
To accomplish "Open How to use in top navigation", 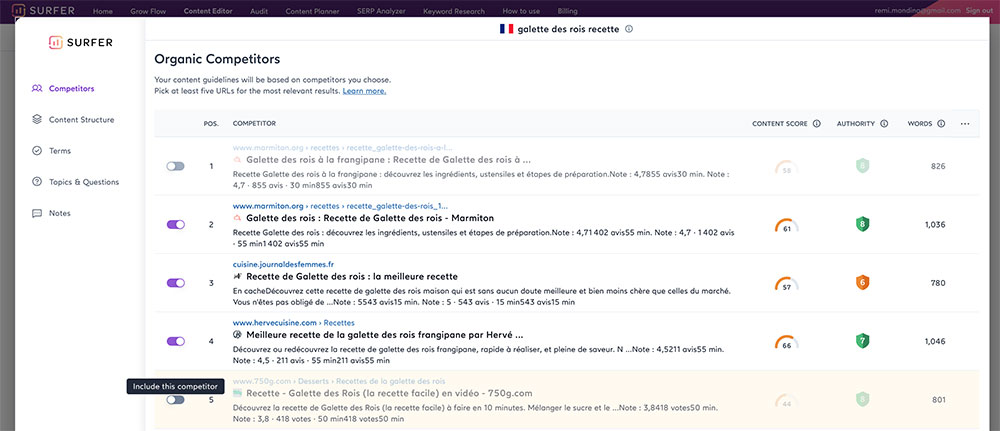I will [x=521, y=11].
